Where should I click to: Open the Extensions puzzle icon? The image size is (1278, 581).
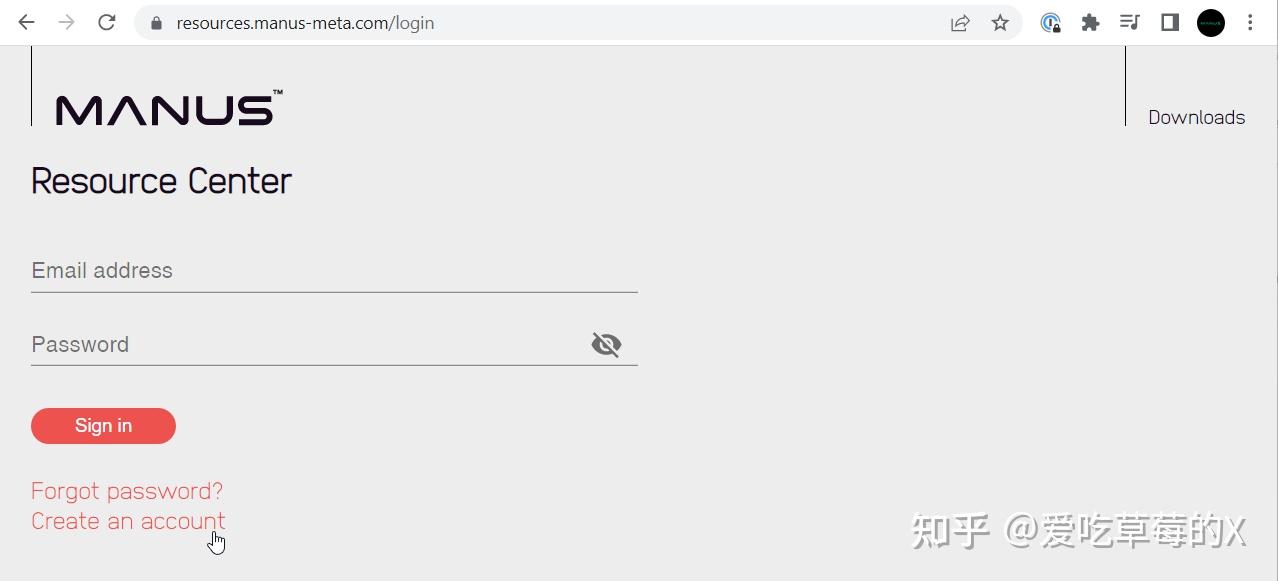(1090, 22)
